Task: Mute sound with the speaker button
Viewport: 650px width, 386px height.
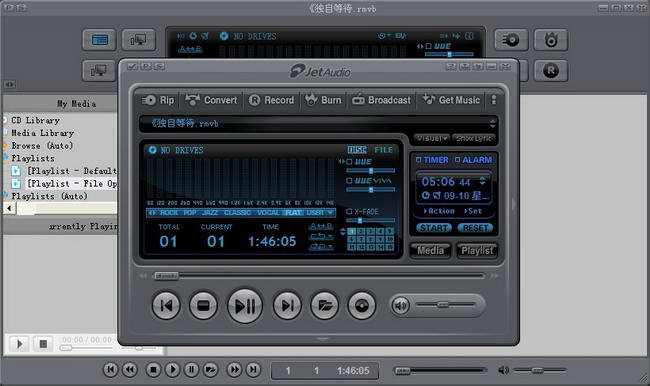Action: point(400,306)
